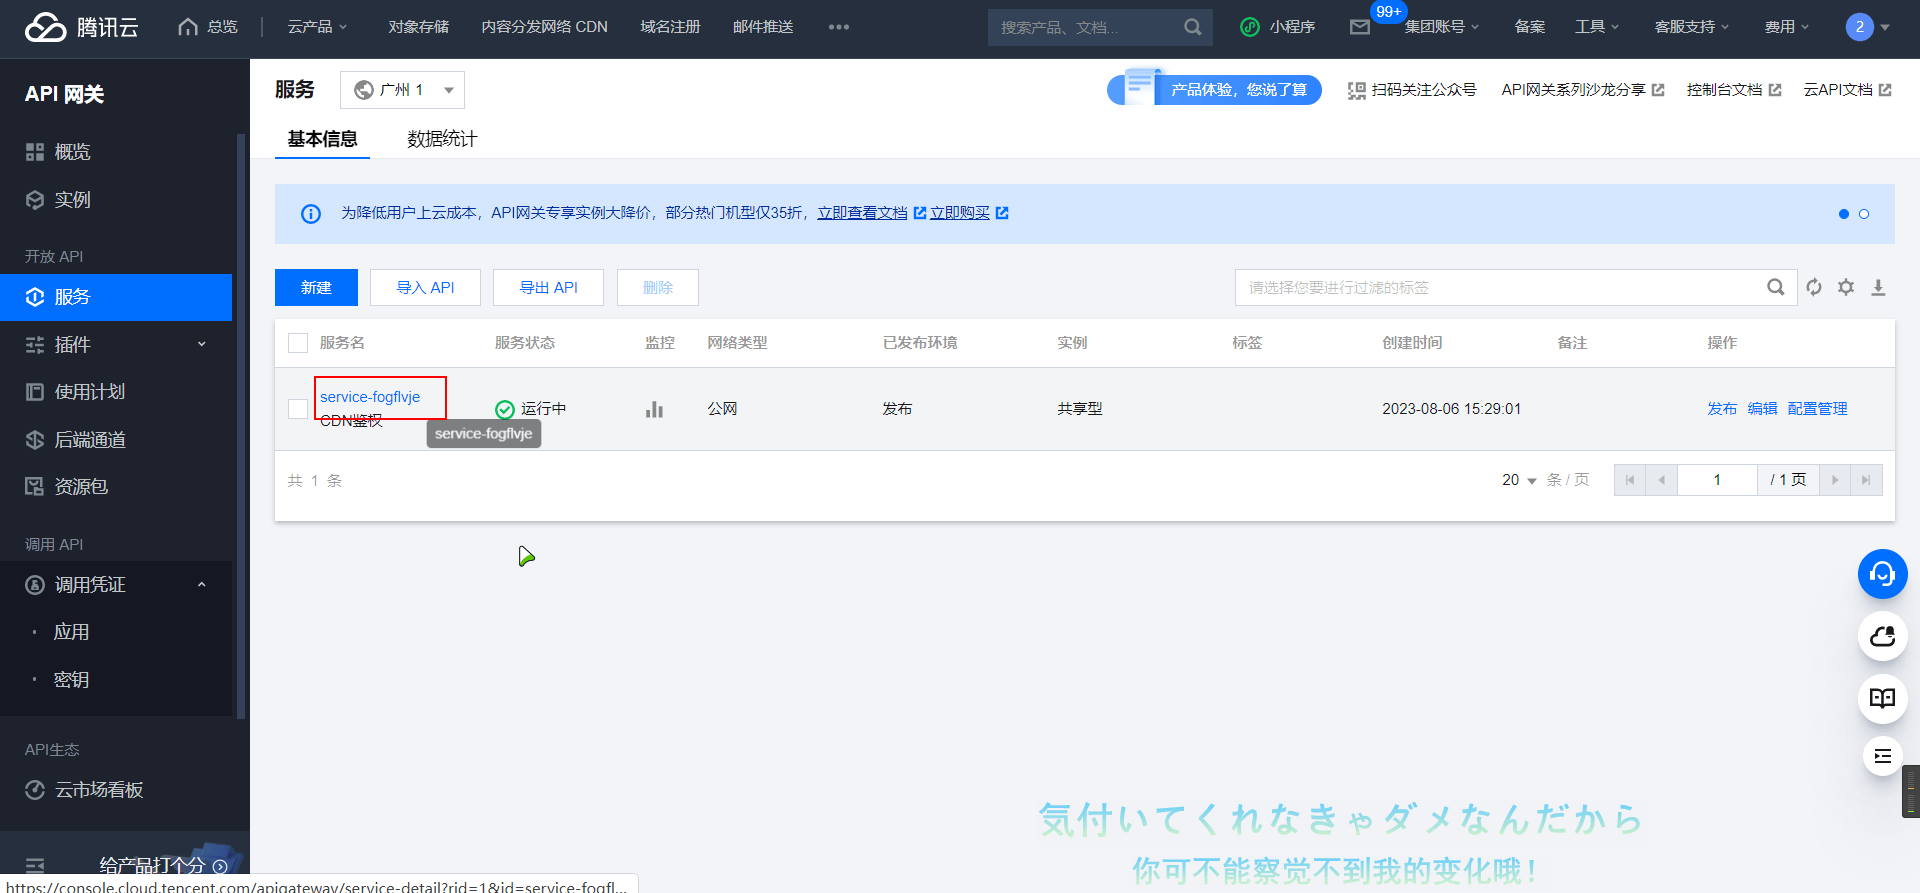
Task: Click the QR code follow account icon
Action: 1356,90
